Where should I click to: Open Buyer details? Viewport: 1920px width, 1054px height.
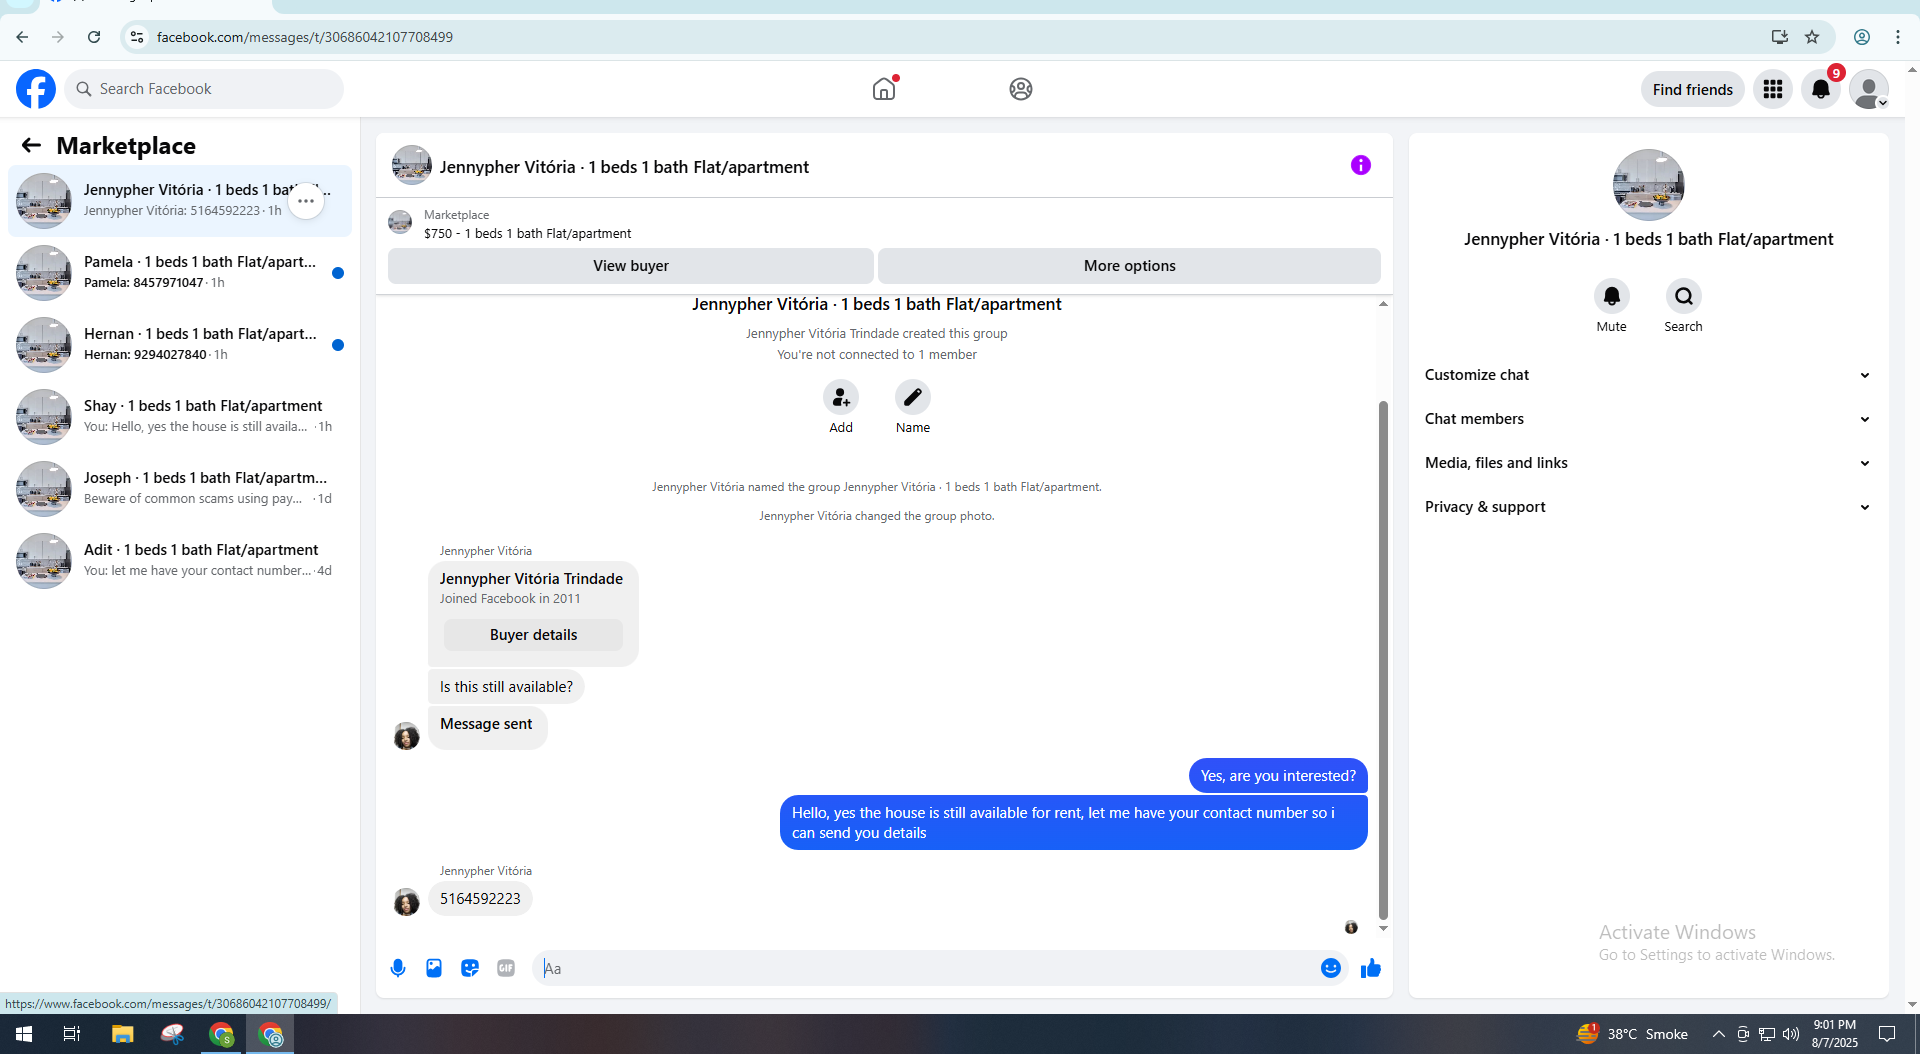[x=533, y=635]
